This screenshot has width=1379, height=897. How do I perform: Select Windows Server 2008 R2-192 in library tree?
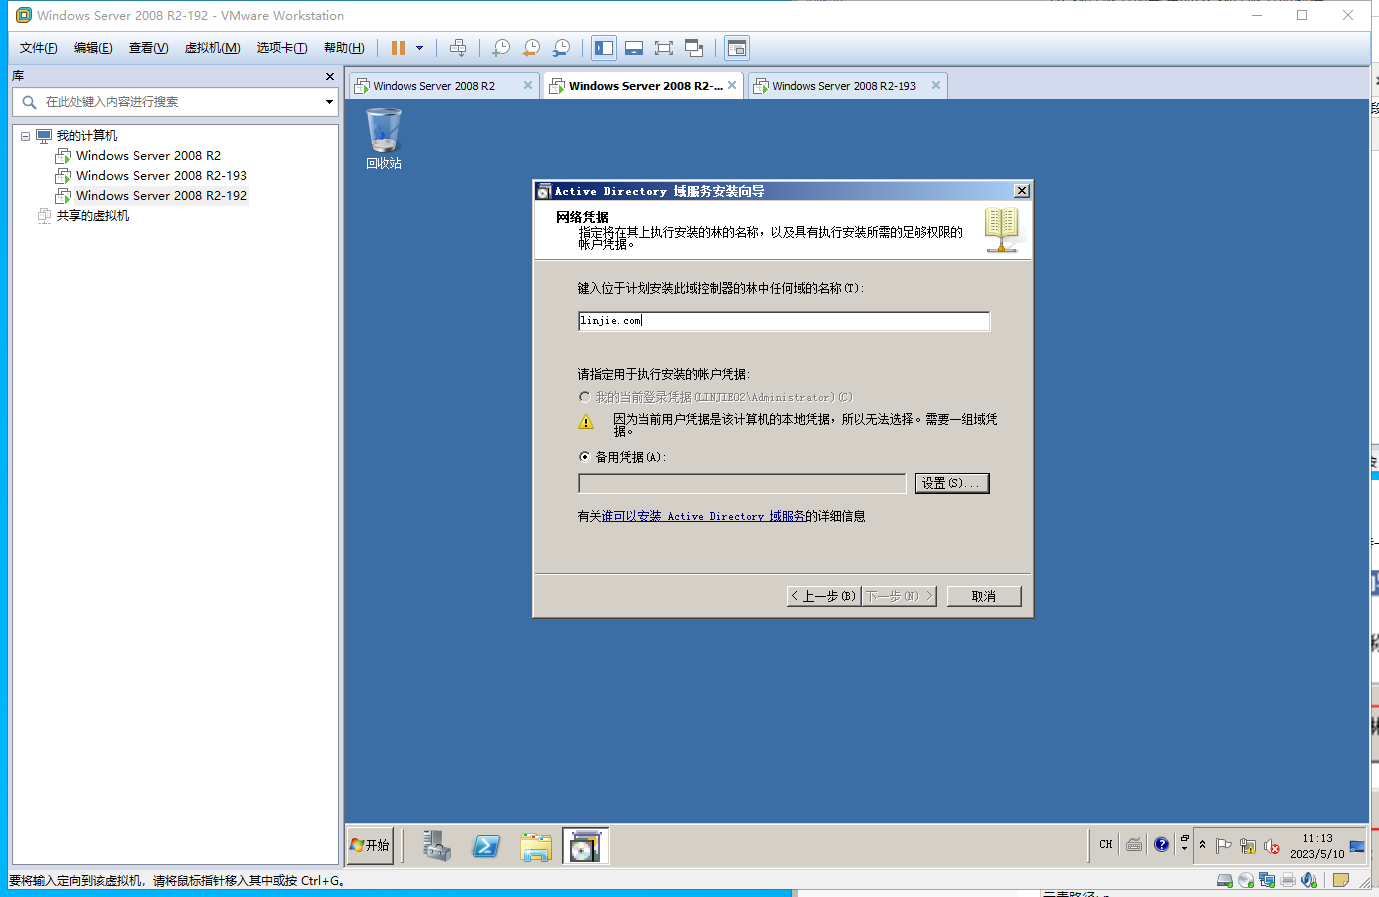pyautogui.click(x=161, y=196)
